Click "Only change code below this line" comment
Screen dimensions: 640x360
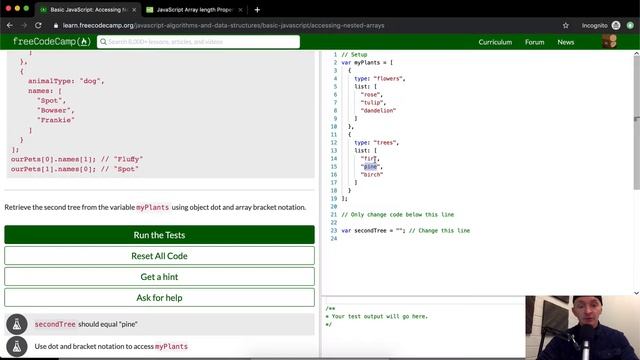(x=398, y=215)
